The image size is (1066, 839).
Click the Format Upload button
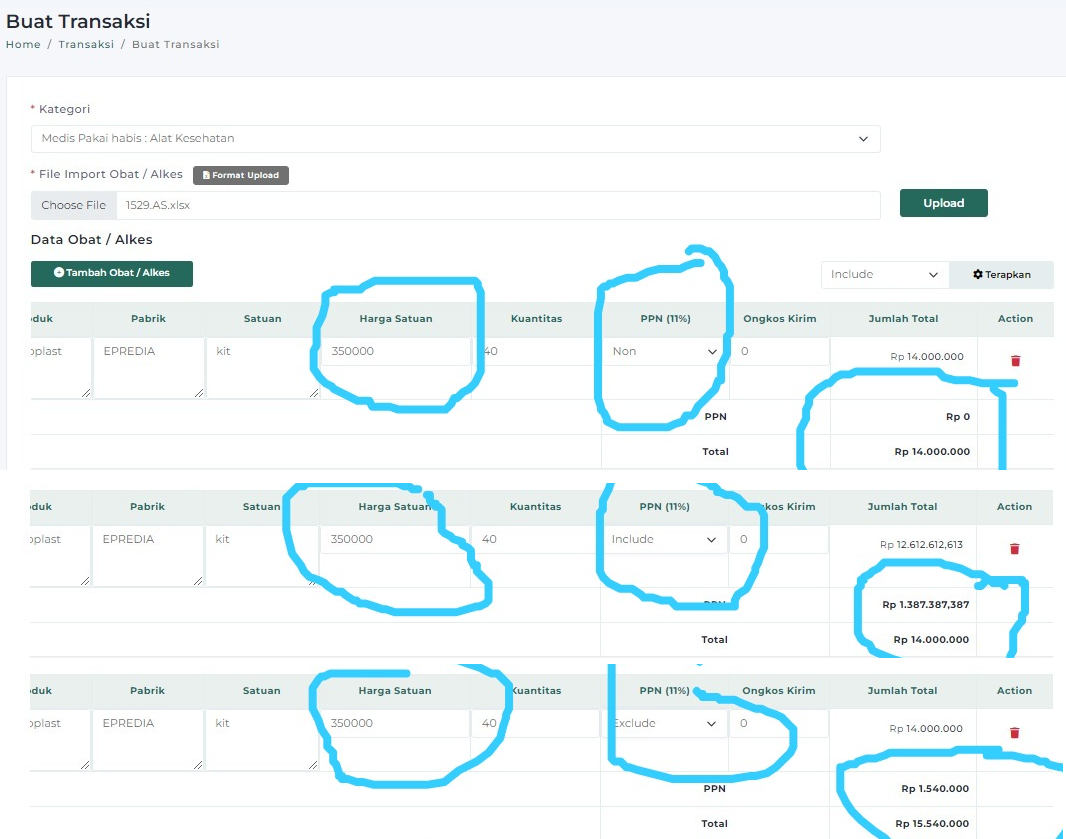click(x=241, y=175)
